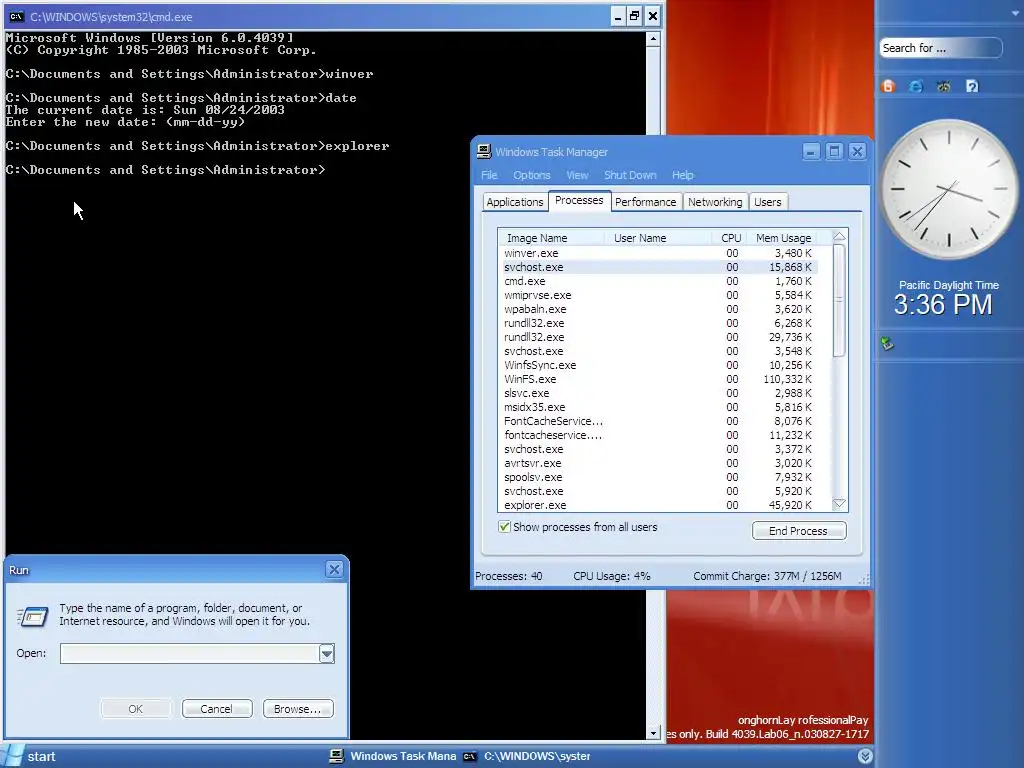Open the Run dialog Open dropdown arrow
1024x768 pixels.
click(327, 653)
